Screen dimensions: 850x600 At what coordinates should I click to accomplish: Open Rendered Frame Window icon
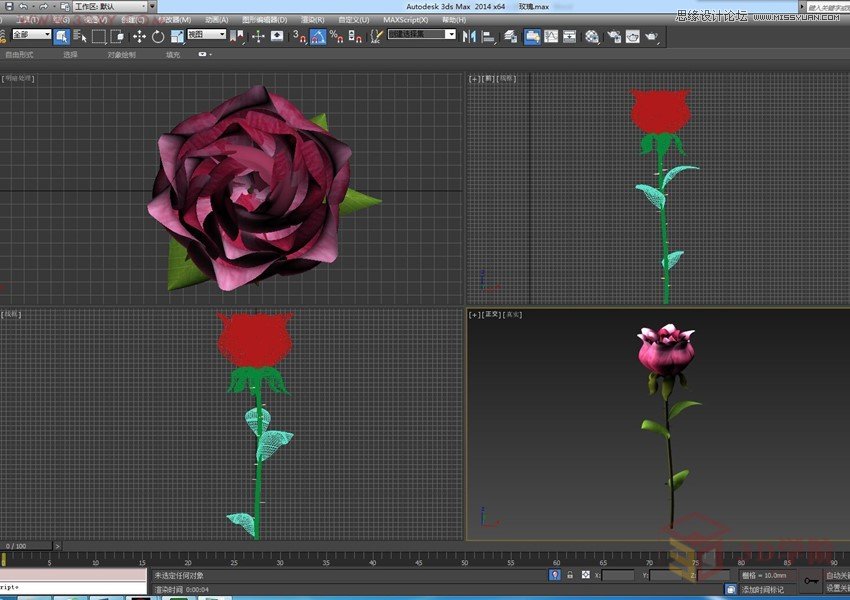click(633, 37)
